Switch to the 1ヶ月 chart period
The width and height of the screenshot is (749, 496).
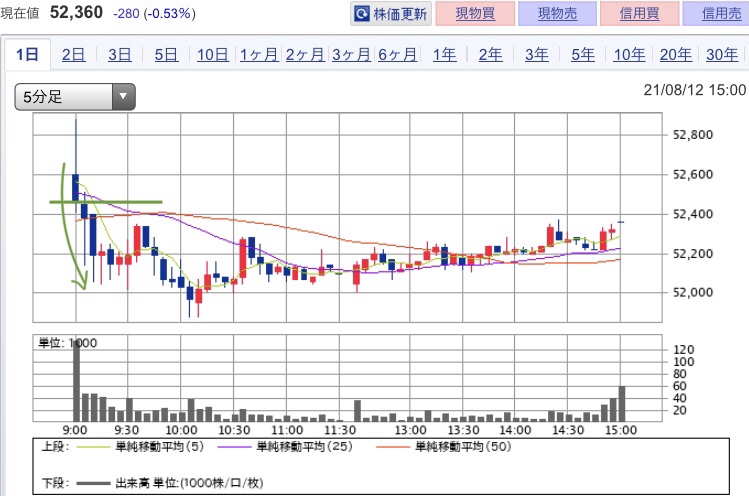258,55
